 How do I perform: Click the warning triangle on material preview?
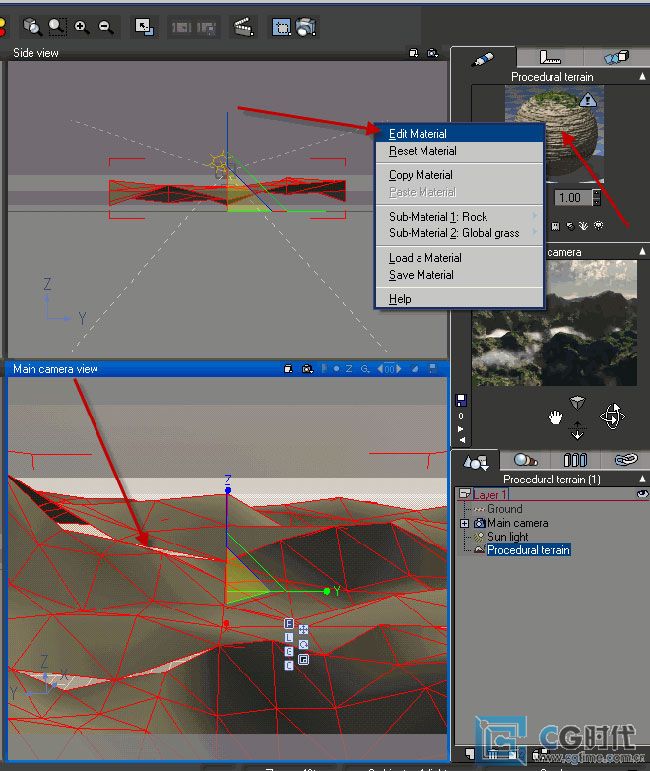pyautogui.click(x=588, y=101)
